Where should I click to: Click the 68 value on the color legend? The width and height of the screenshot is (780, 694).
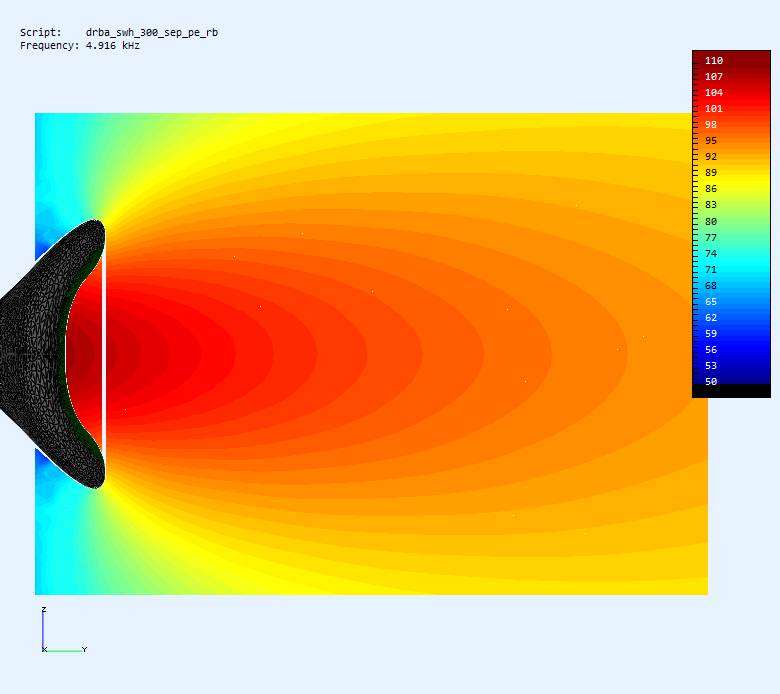click(x=711, y=286)
